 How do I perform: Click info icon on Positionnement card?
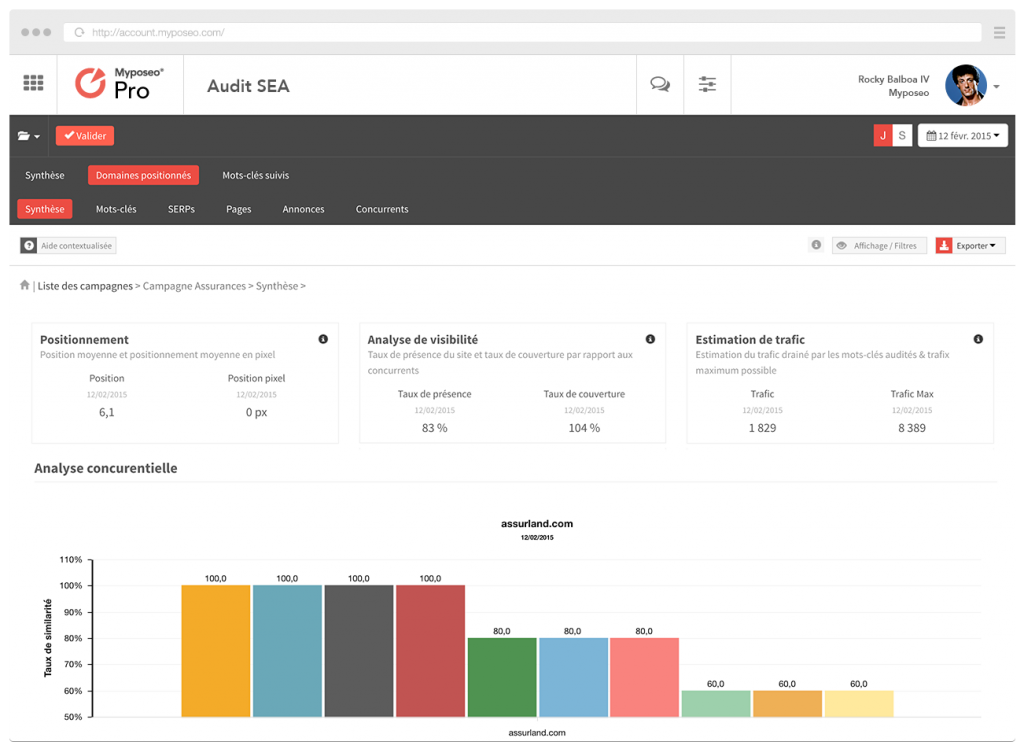323,339
